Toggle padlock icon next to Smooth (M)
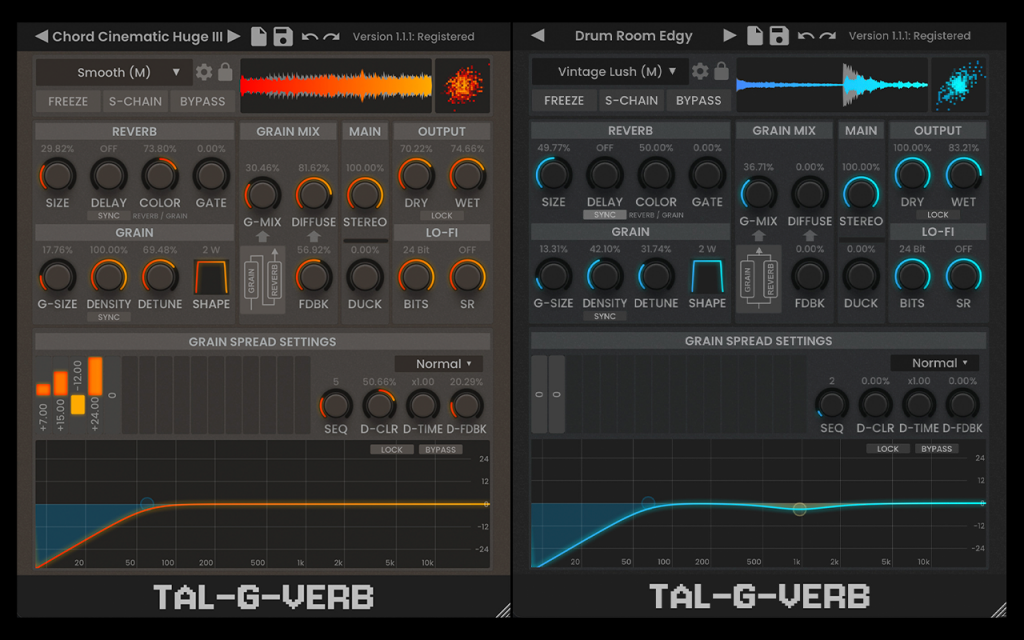Viewport: 1024px width, 640px height. [225, 72]
